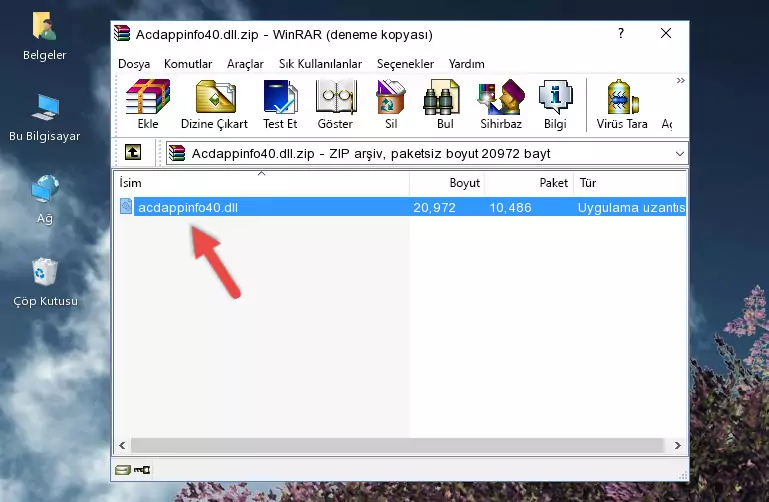Sort by İsim column header
This screenshot has height=502, width=769.
(x=262, y=183)
